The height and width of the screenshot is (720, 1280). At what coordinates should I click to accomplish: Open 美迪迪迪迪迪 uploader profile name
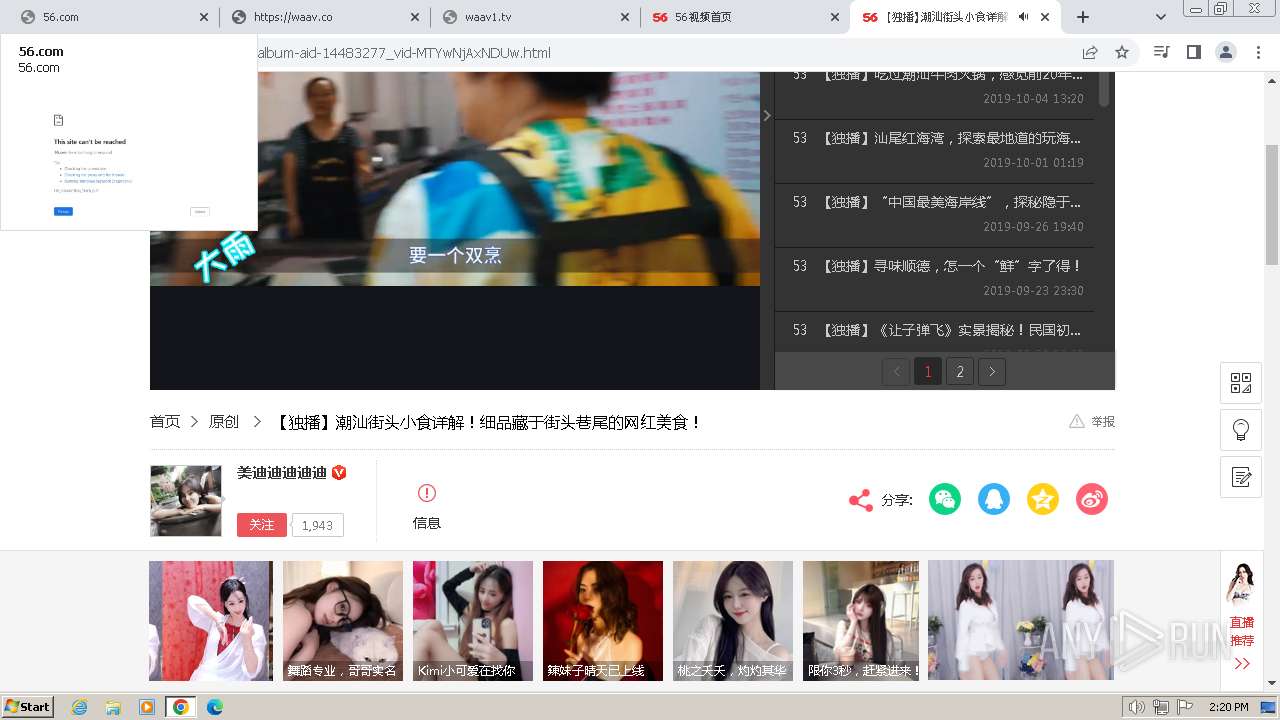[x=282, y=472]
